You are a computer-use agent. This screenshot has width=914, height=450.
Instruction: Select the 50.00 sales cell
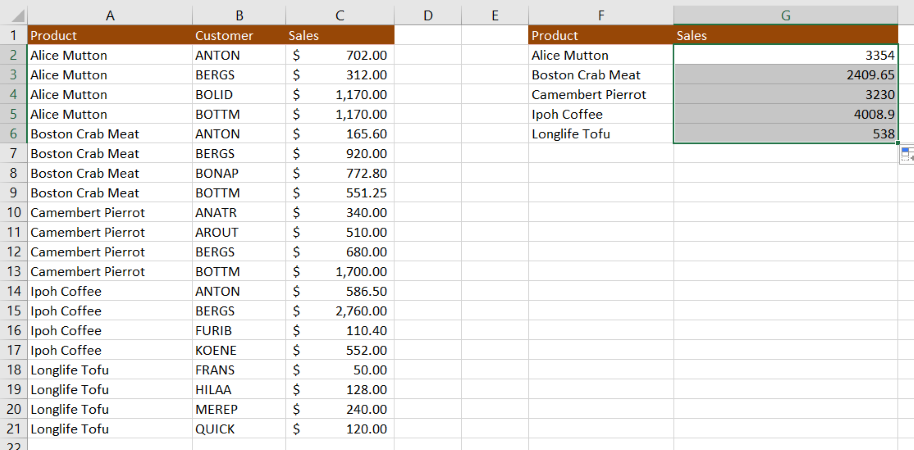point(340,370)
